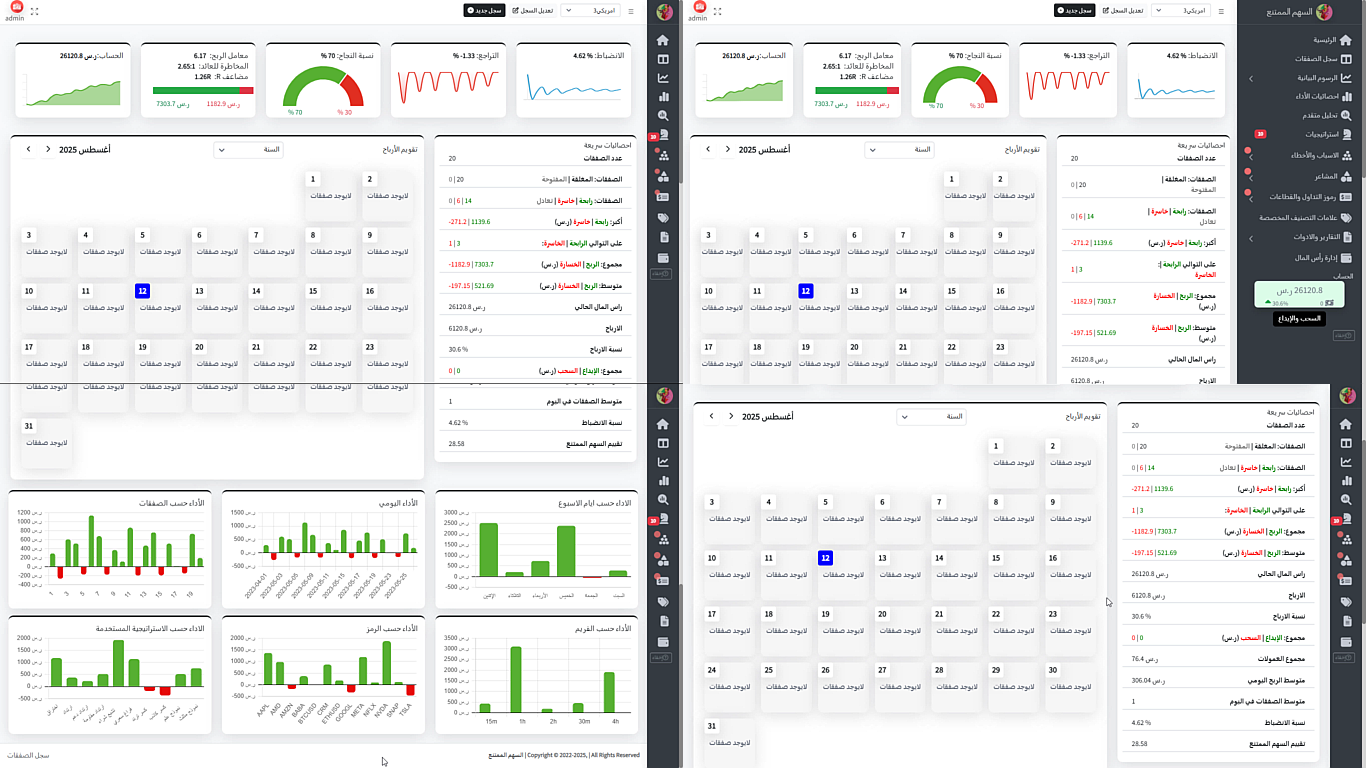Click the green-red profit bar in the left window

(x=204, y=90)
